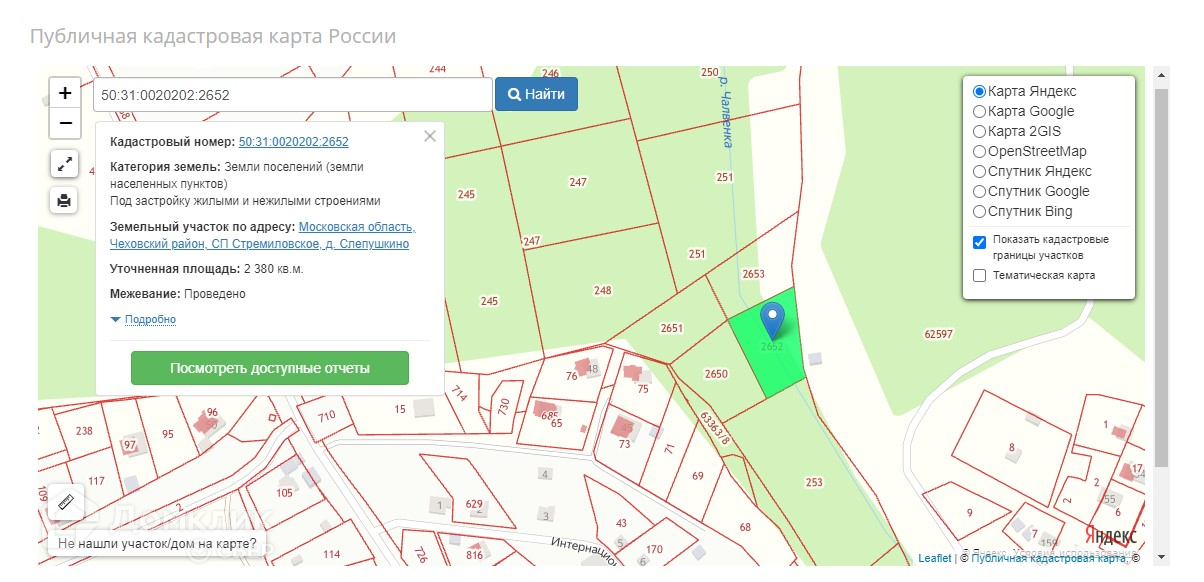The width and height of the screenshot is (1204, 582).
Task: Focus the cadastral number search field
Action: click(x=293, y=95)
